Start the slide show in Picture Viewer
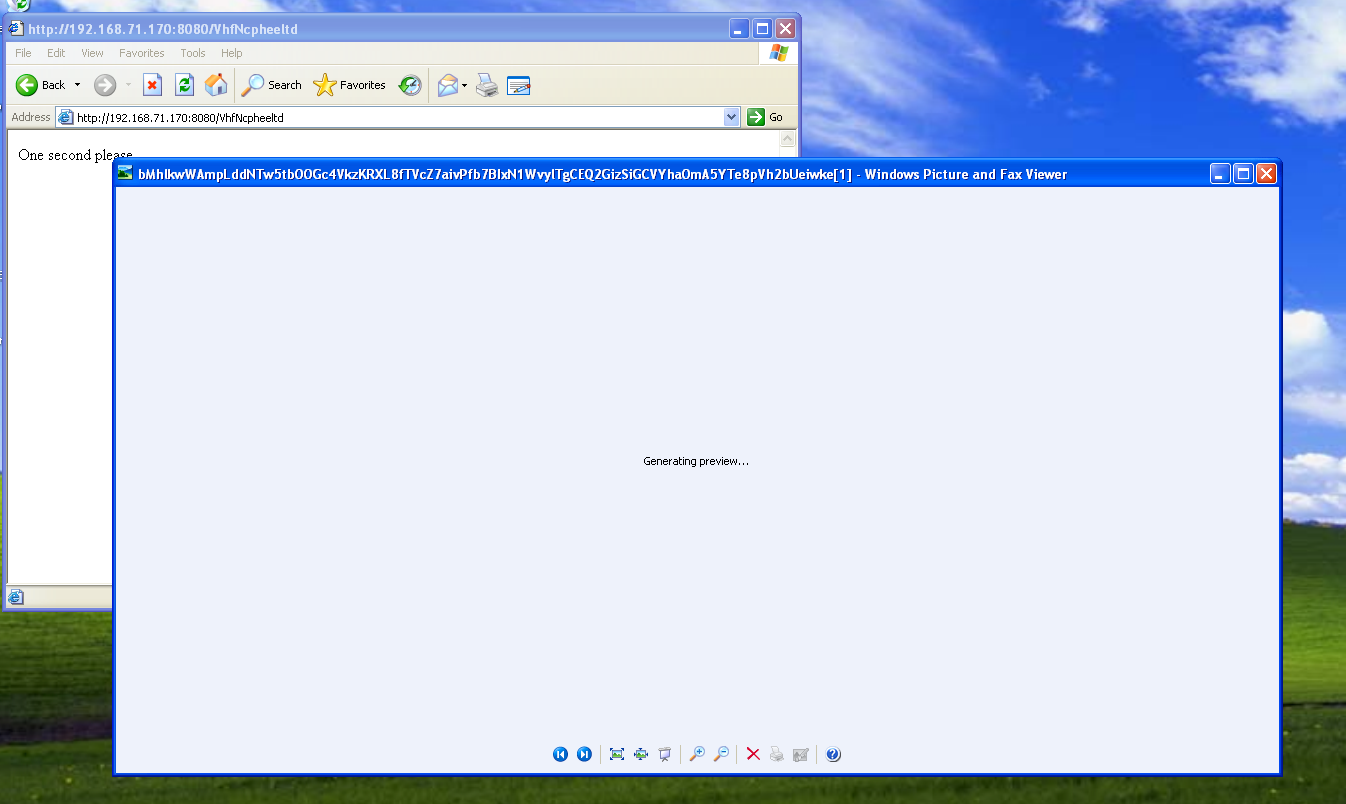Image resolution: width=1346 pixels, height=804 pixels. pyautogui.click(x=665, y=754)
